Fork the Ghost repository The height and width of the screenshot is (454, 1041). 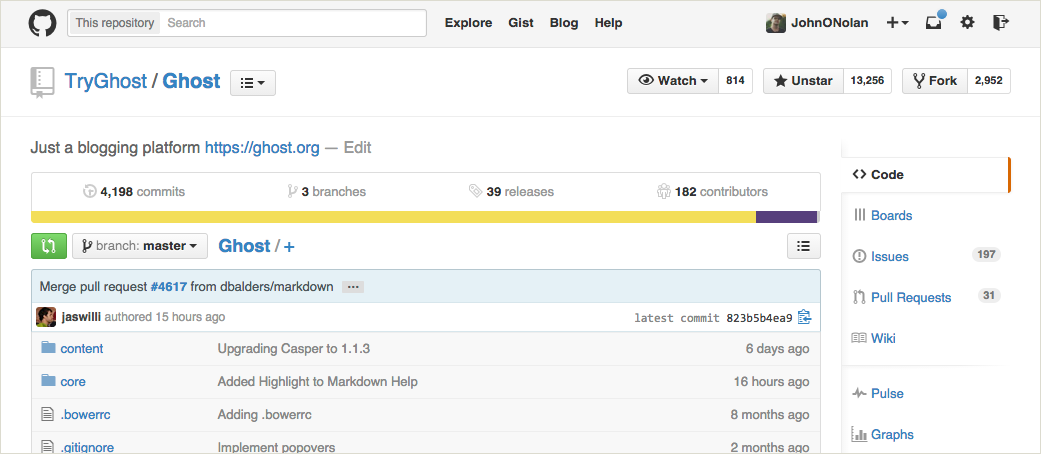(935, 81)
